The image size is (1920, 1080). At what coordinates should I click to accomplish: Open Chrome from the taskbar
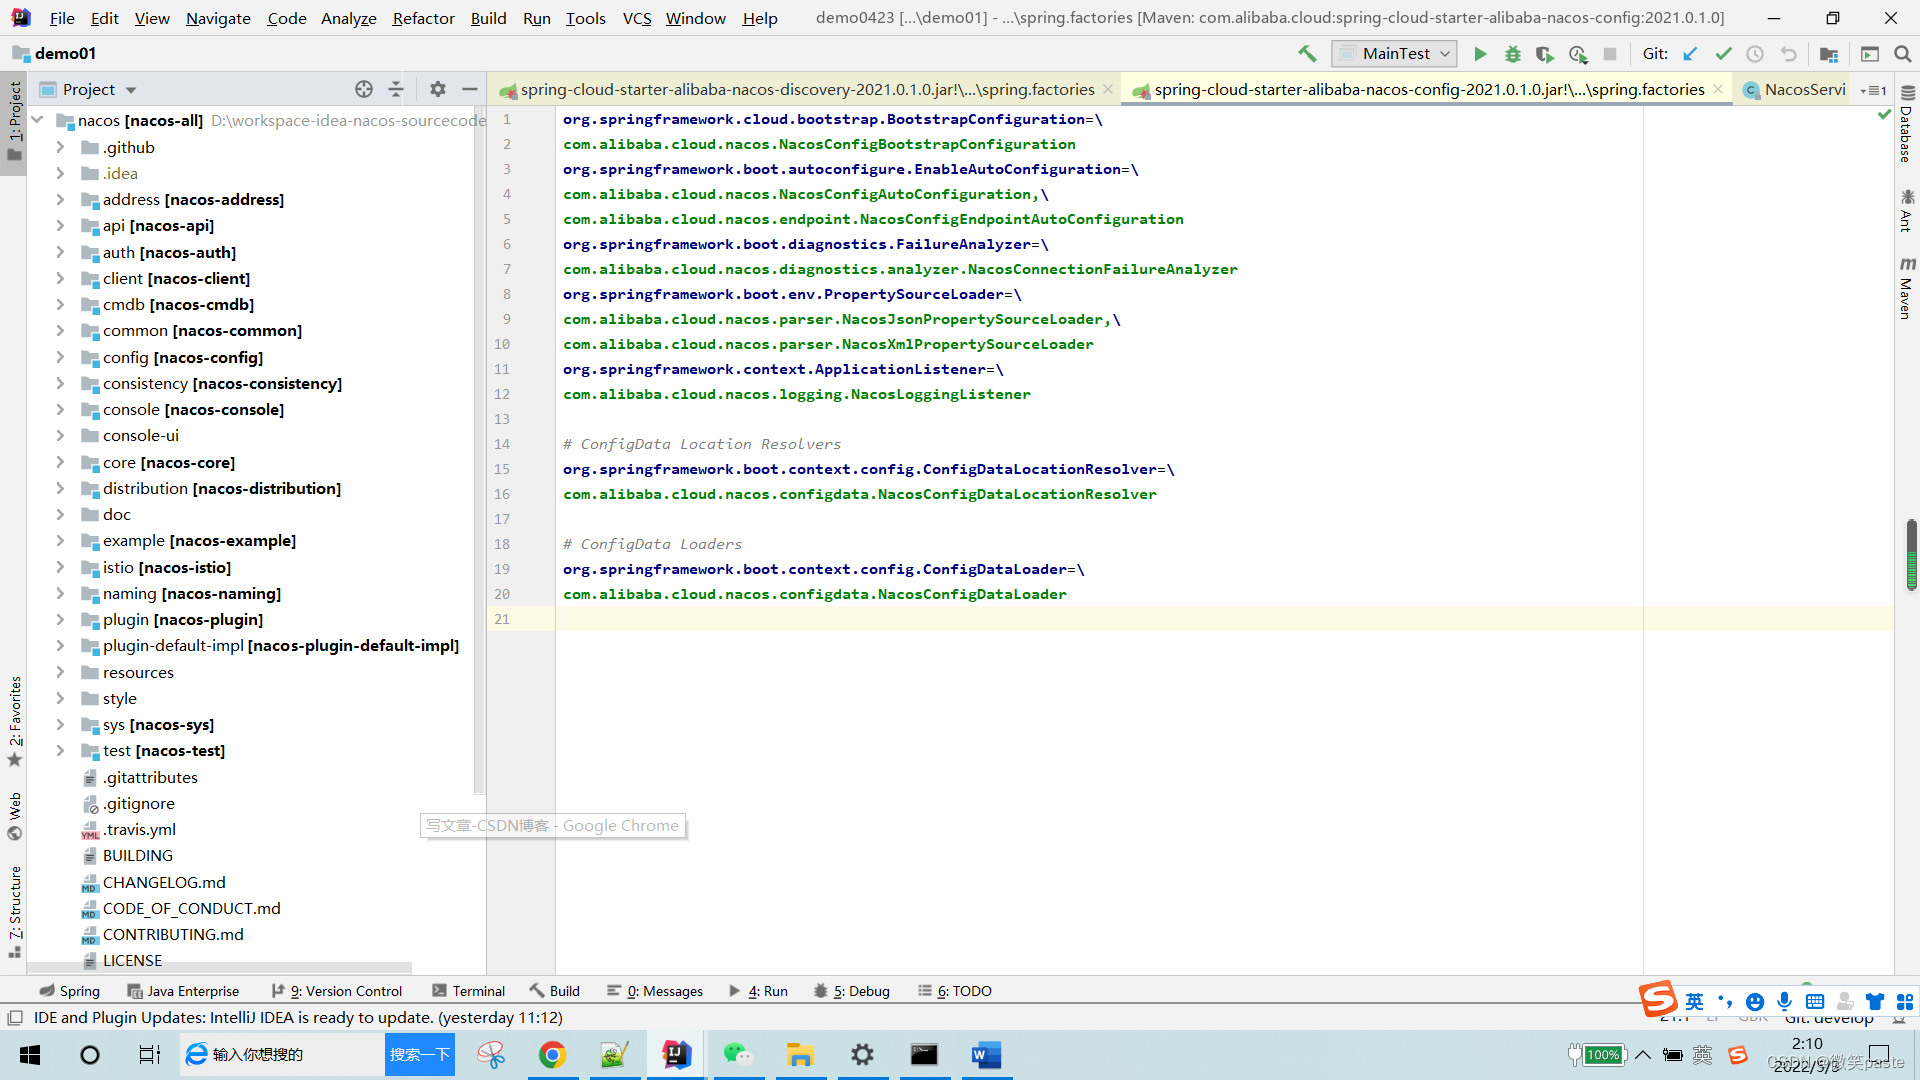552,1055
